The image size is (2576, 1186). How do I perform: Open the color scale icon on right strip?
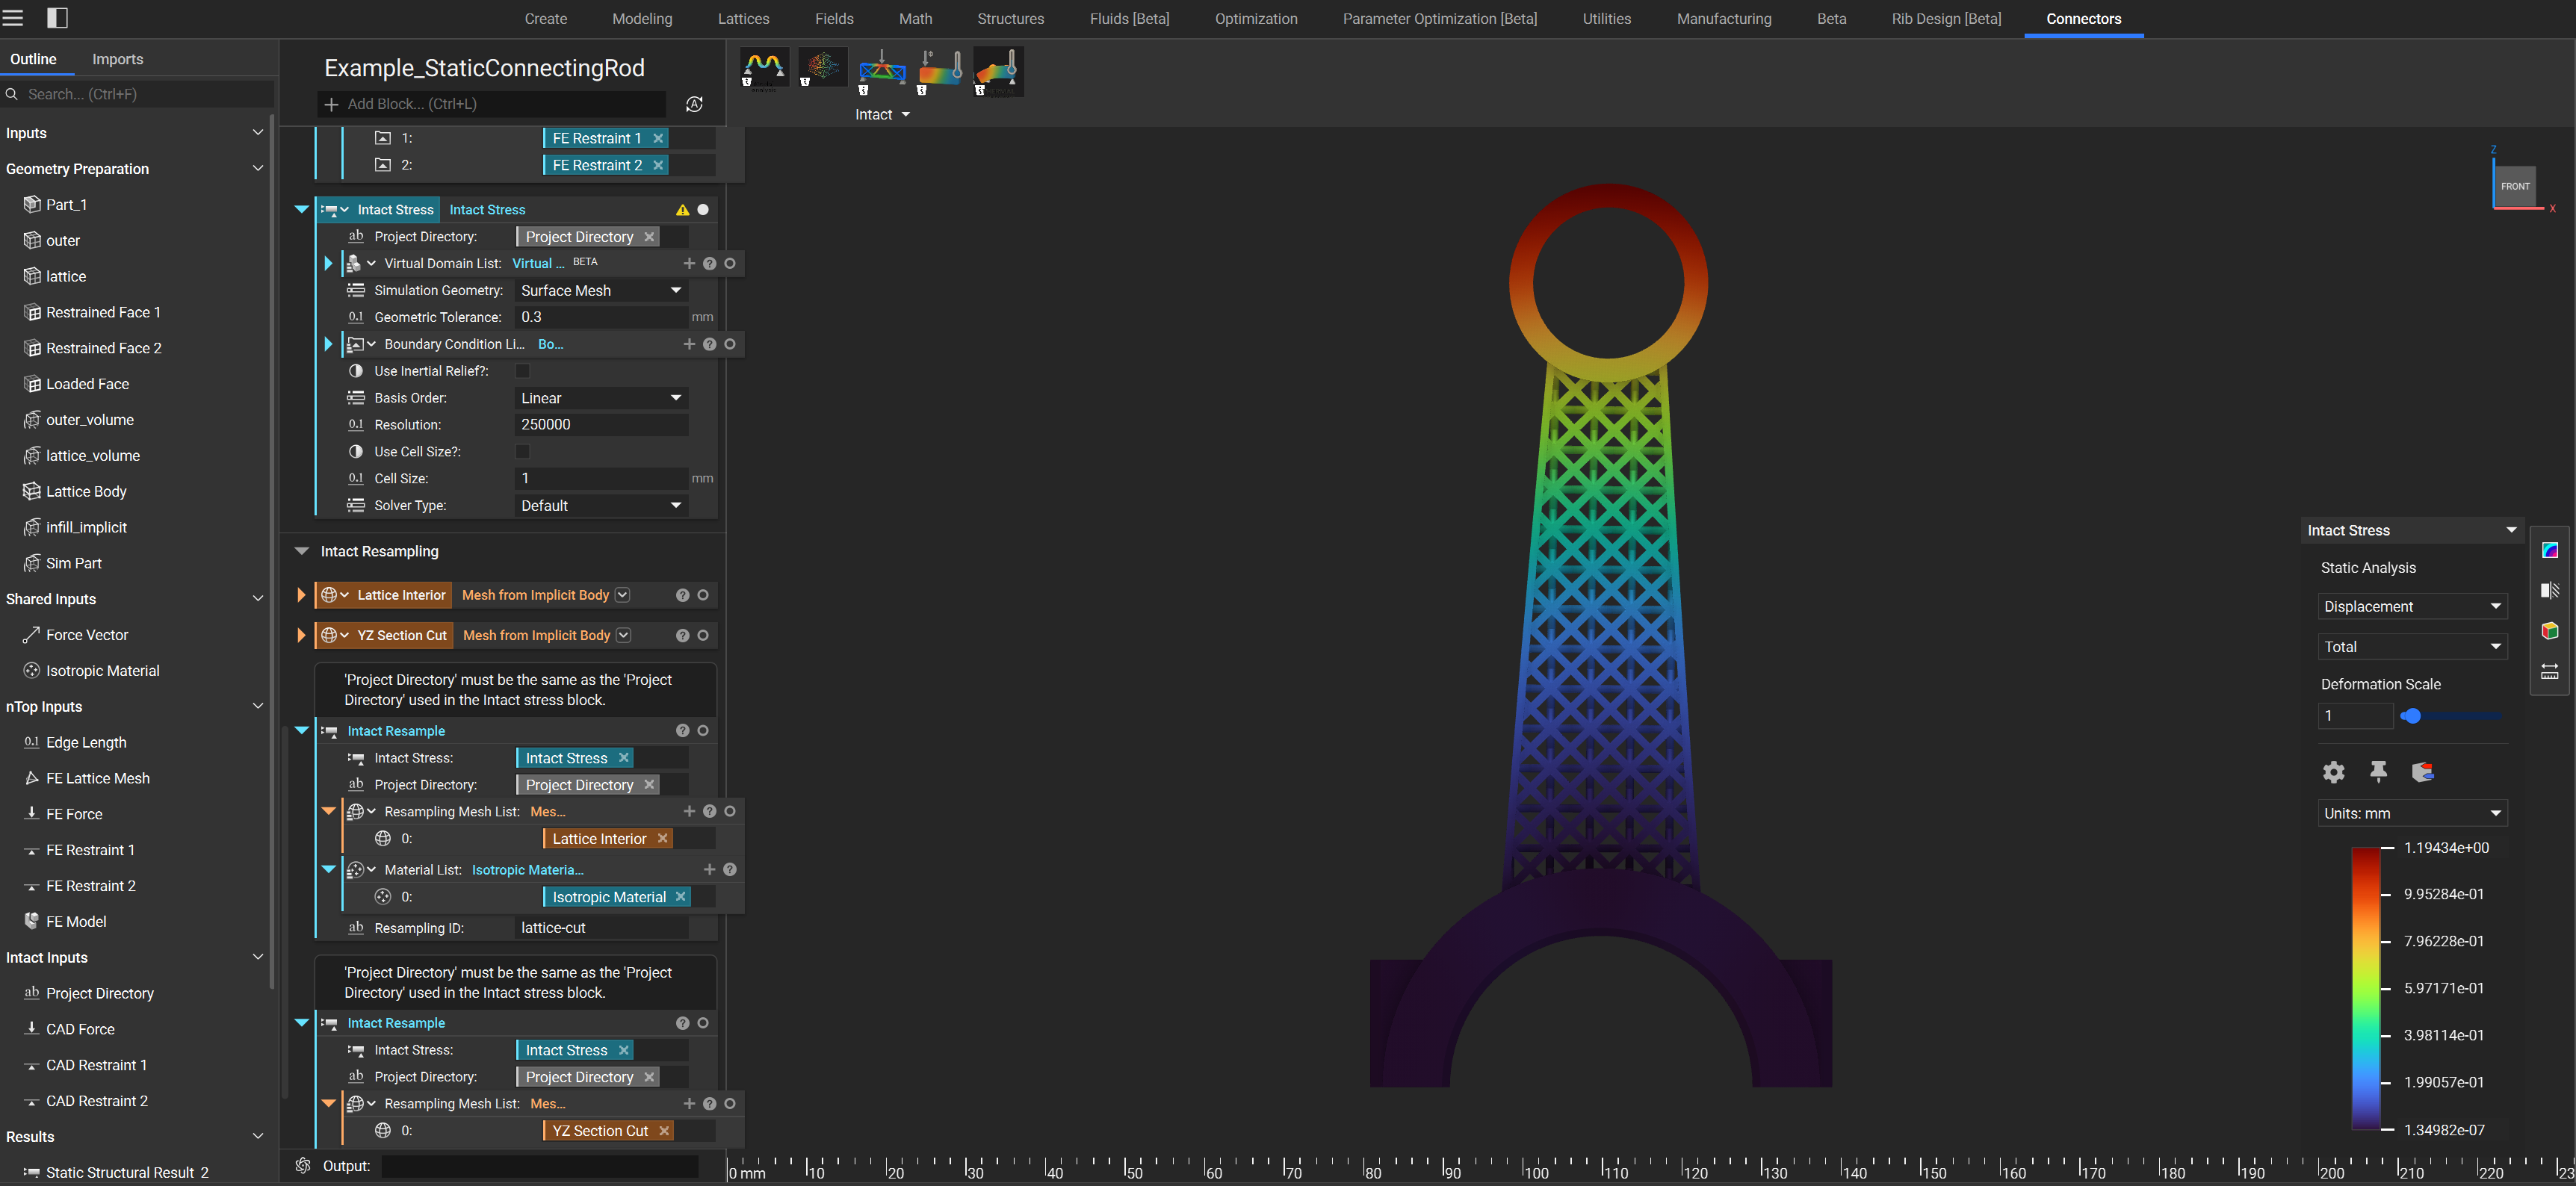(x=2550, y=550)
